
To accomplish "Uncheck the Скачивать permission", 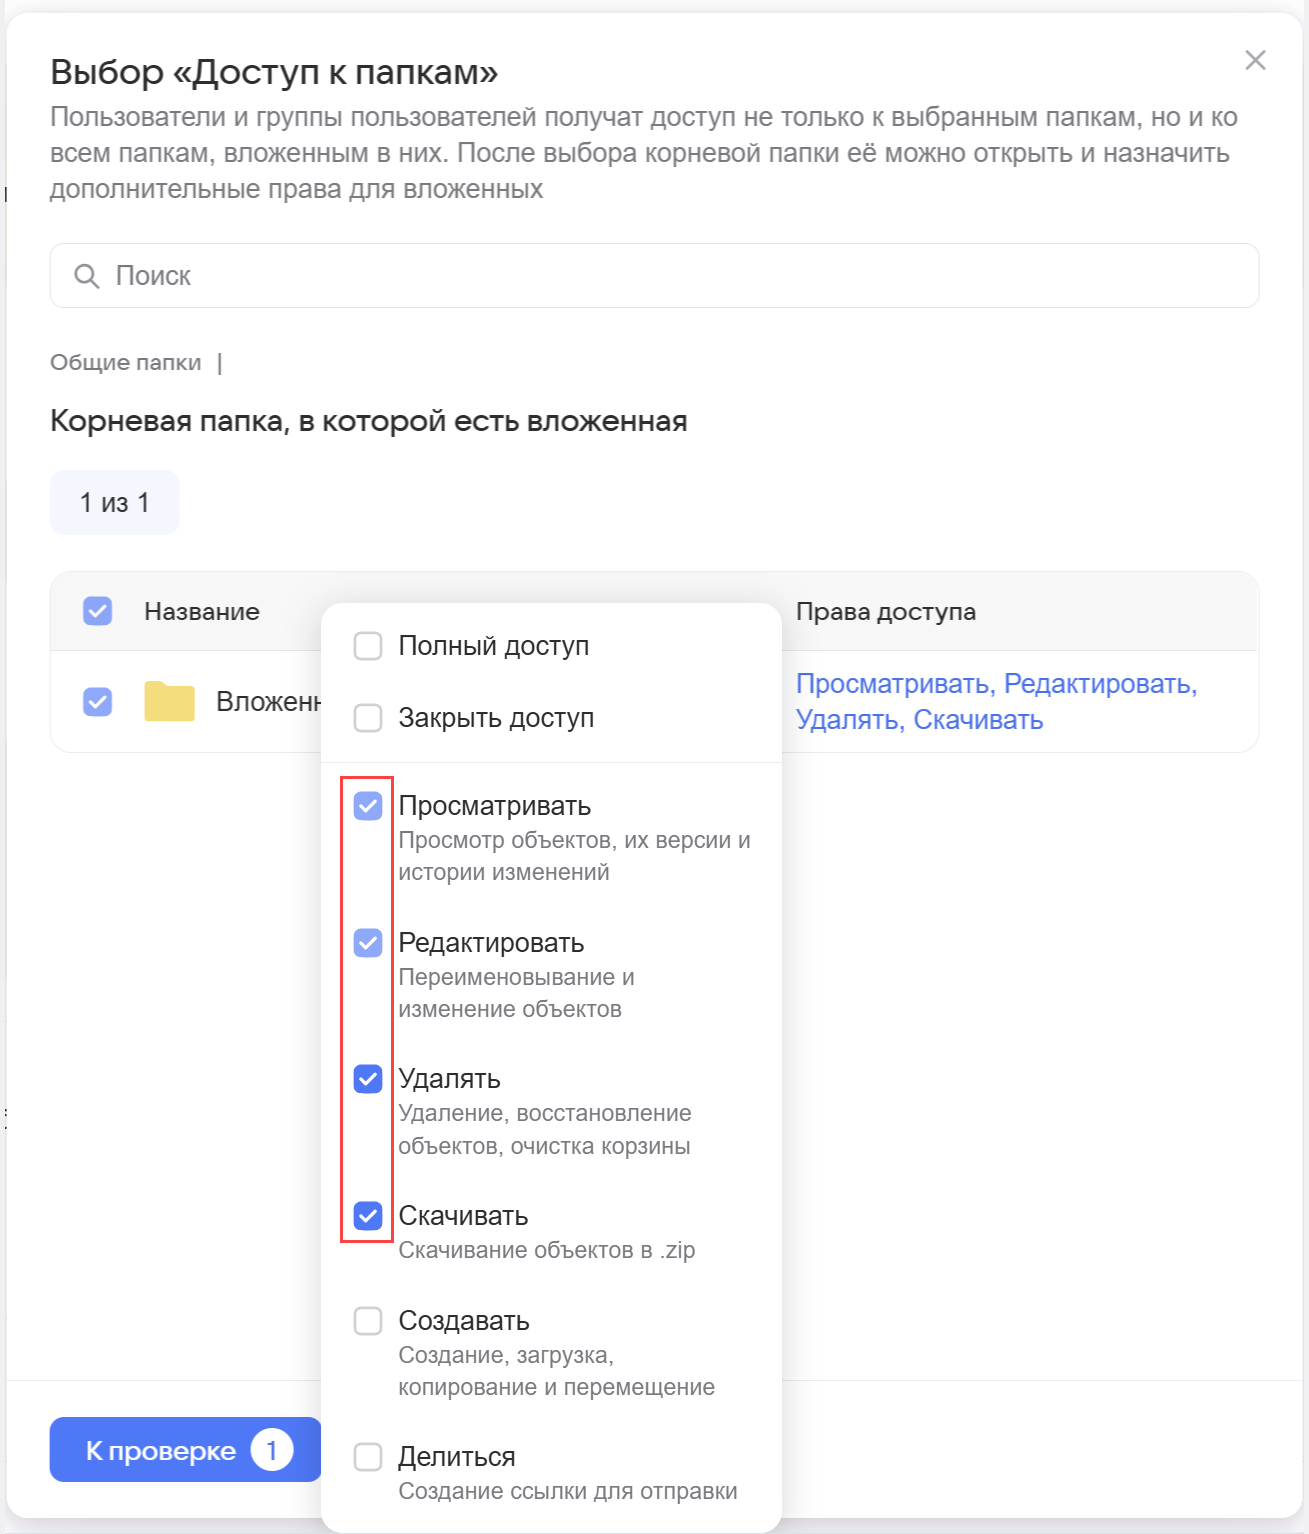I will [x=368, y=1216].
